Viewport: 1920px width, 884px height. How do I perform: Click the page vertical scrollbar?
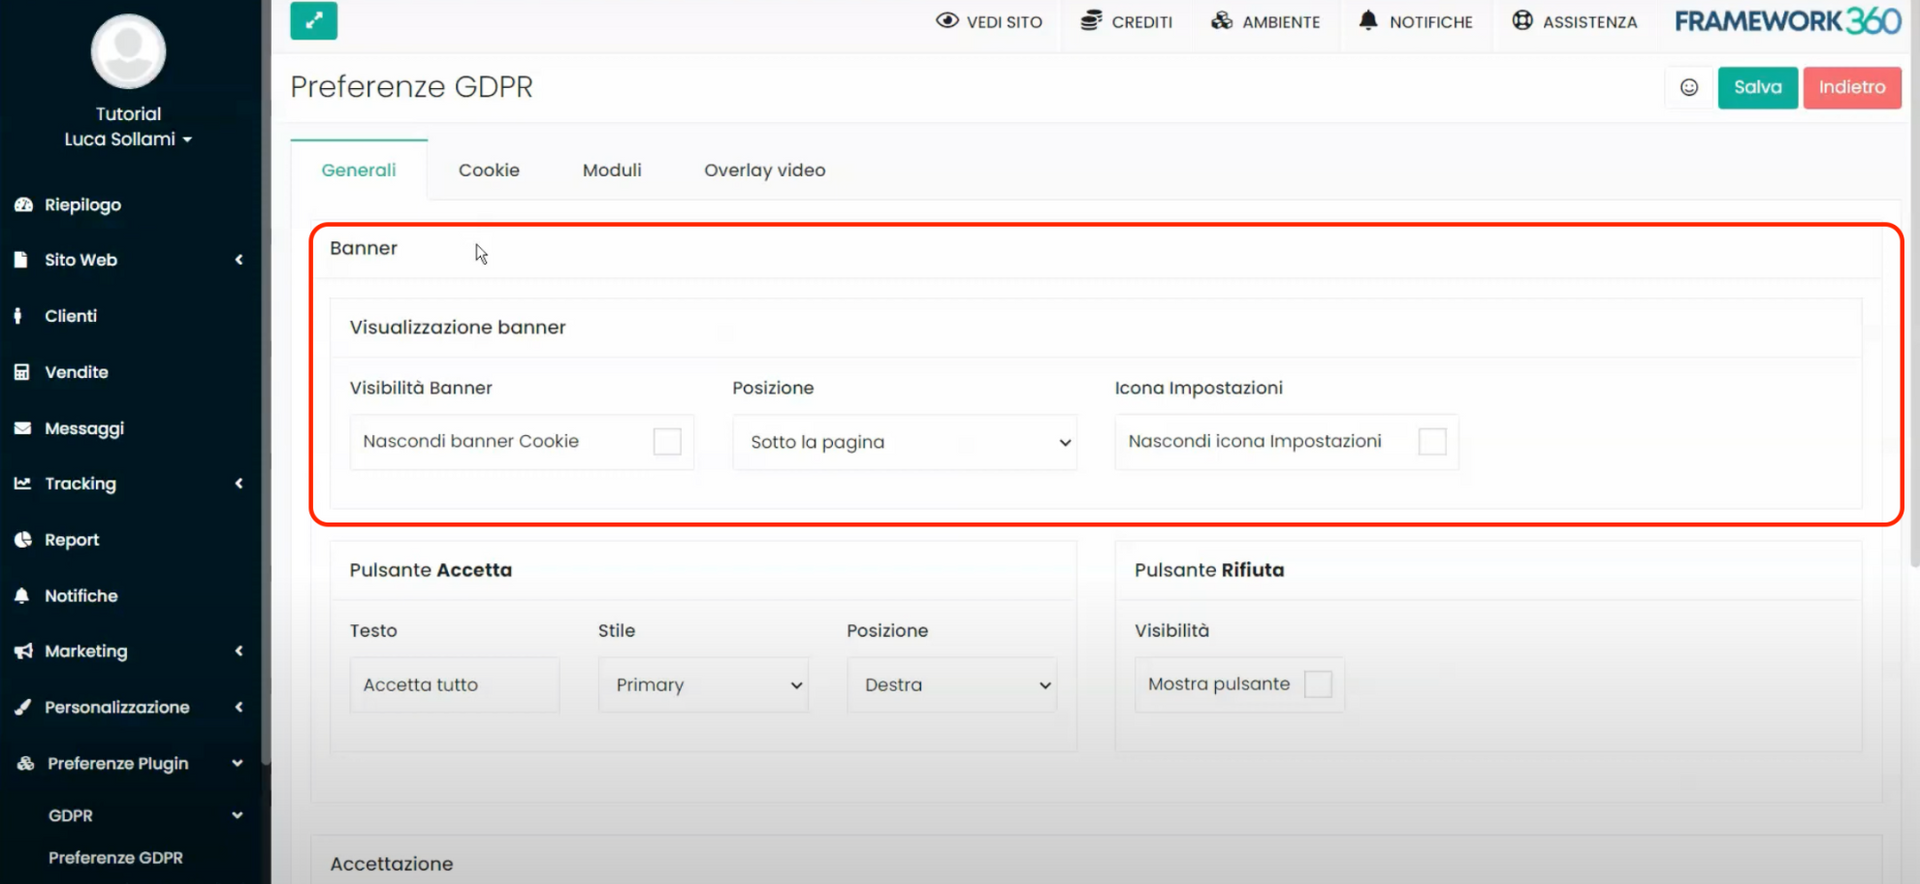pos(1914,285)
